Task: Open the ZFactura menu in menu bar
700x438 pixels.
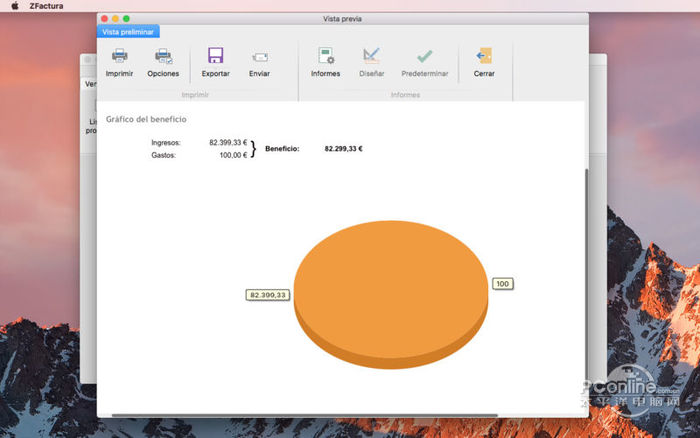Action: point(48,6)
